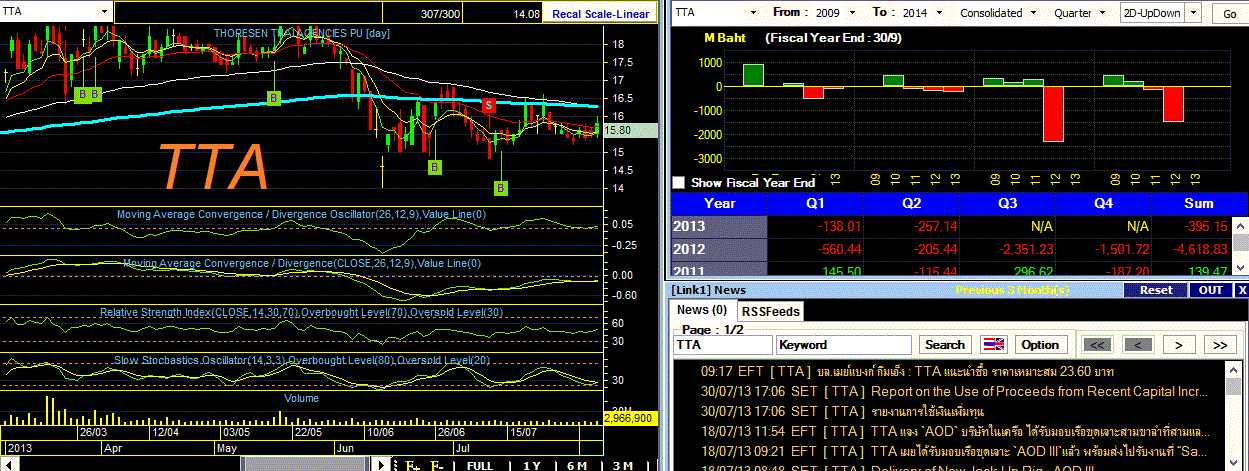Set chart range to 1 Y

pos(532,465)
